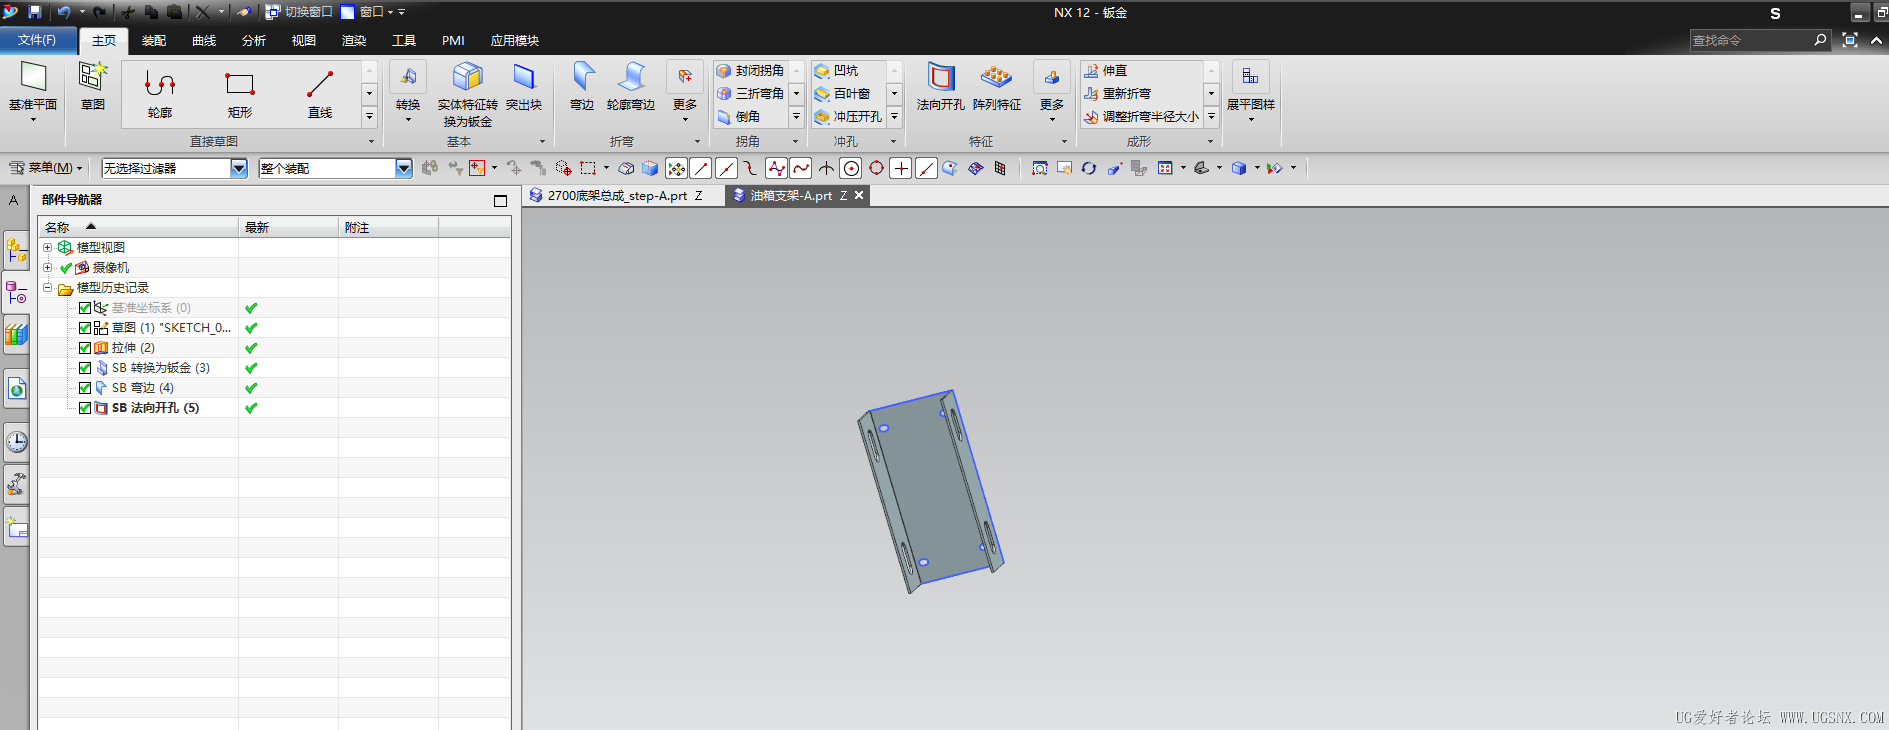Image resolution: width=1889 pixels, height=730 pixels.
Task: Activate the 弯边 flange tool
Action: (582, 86)
